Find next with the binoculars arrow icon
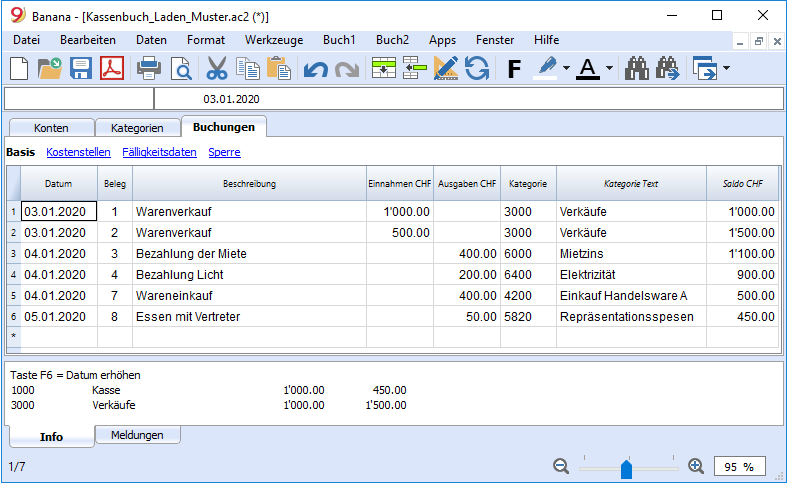 [x=668, y=68]
